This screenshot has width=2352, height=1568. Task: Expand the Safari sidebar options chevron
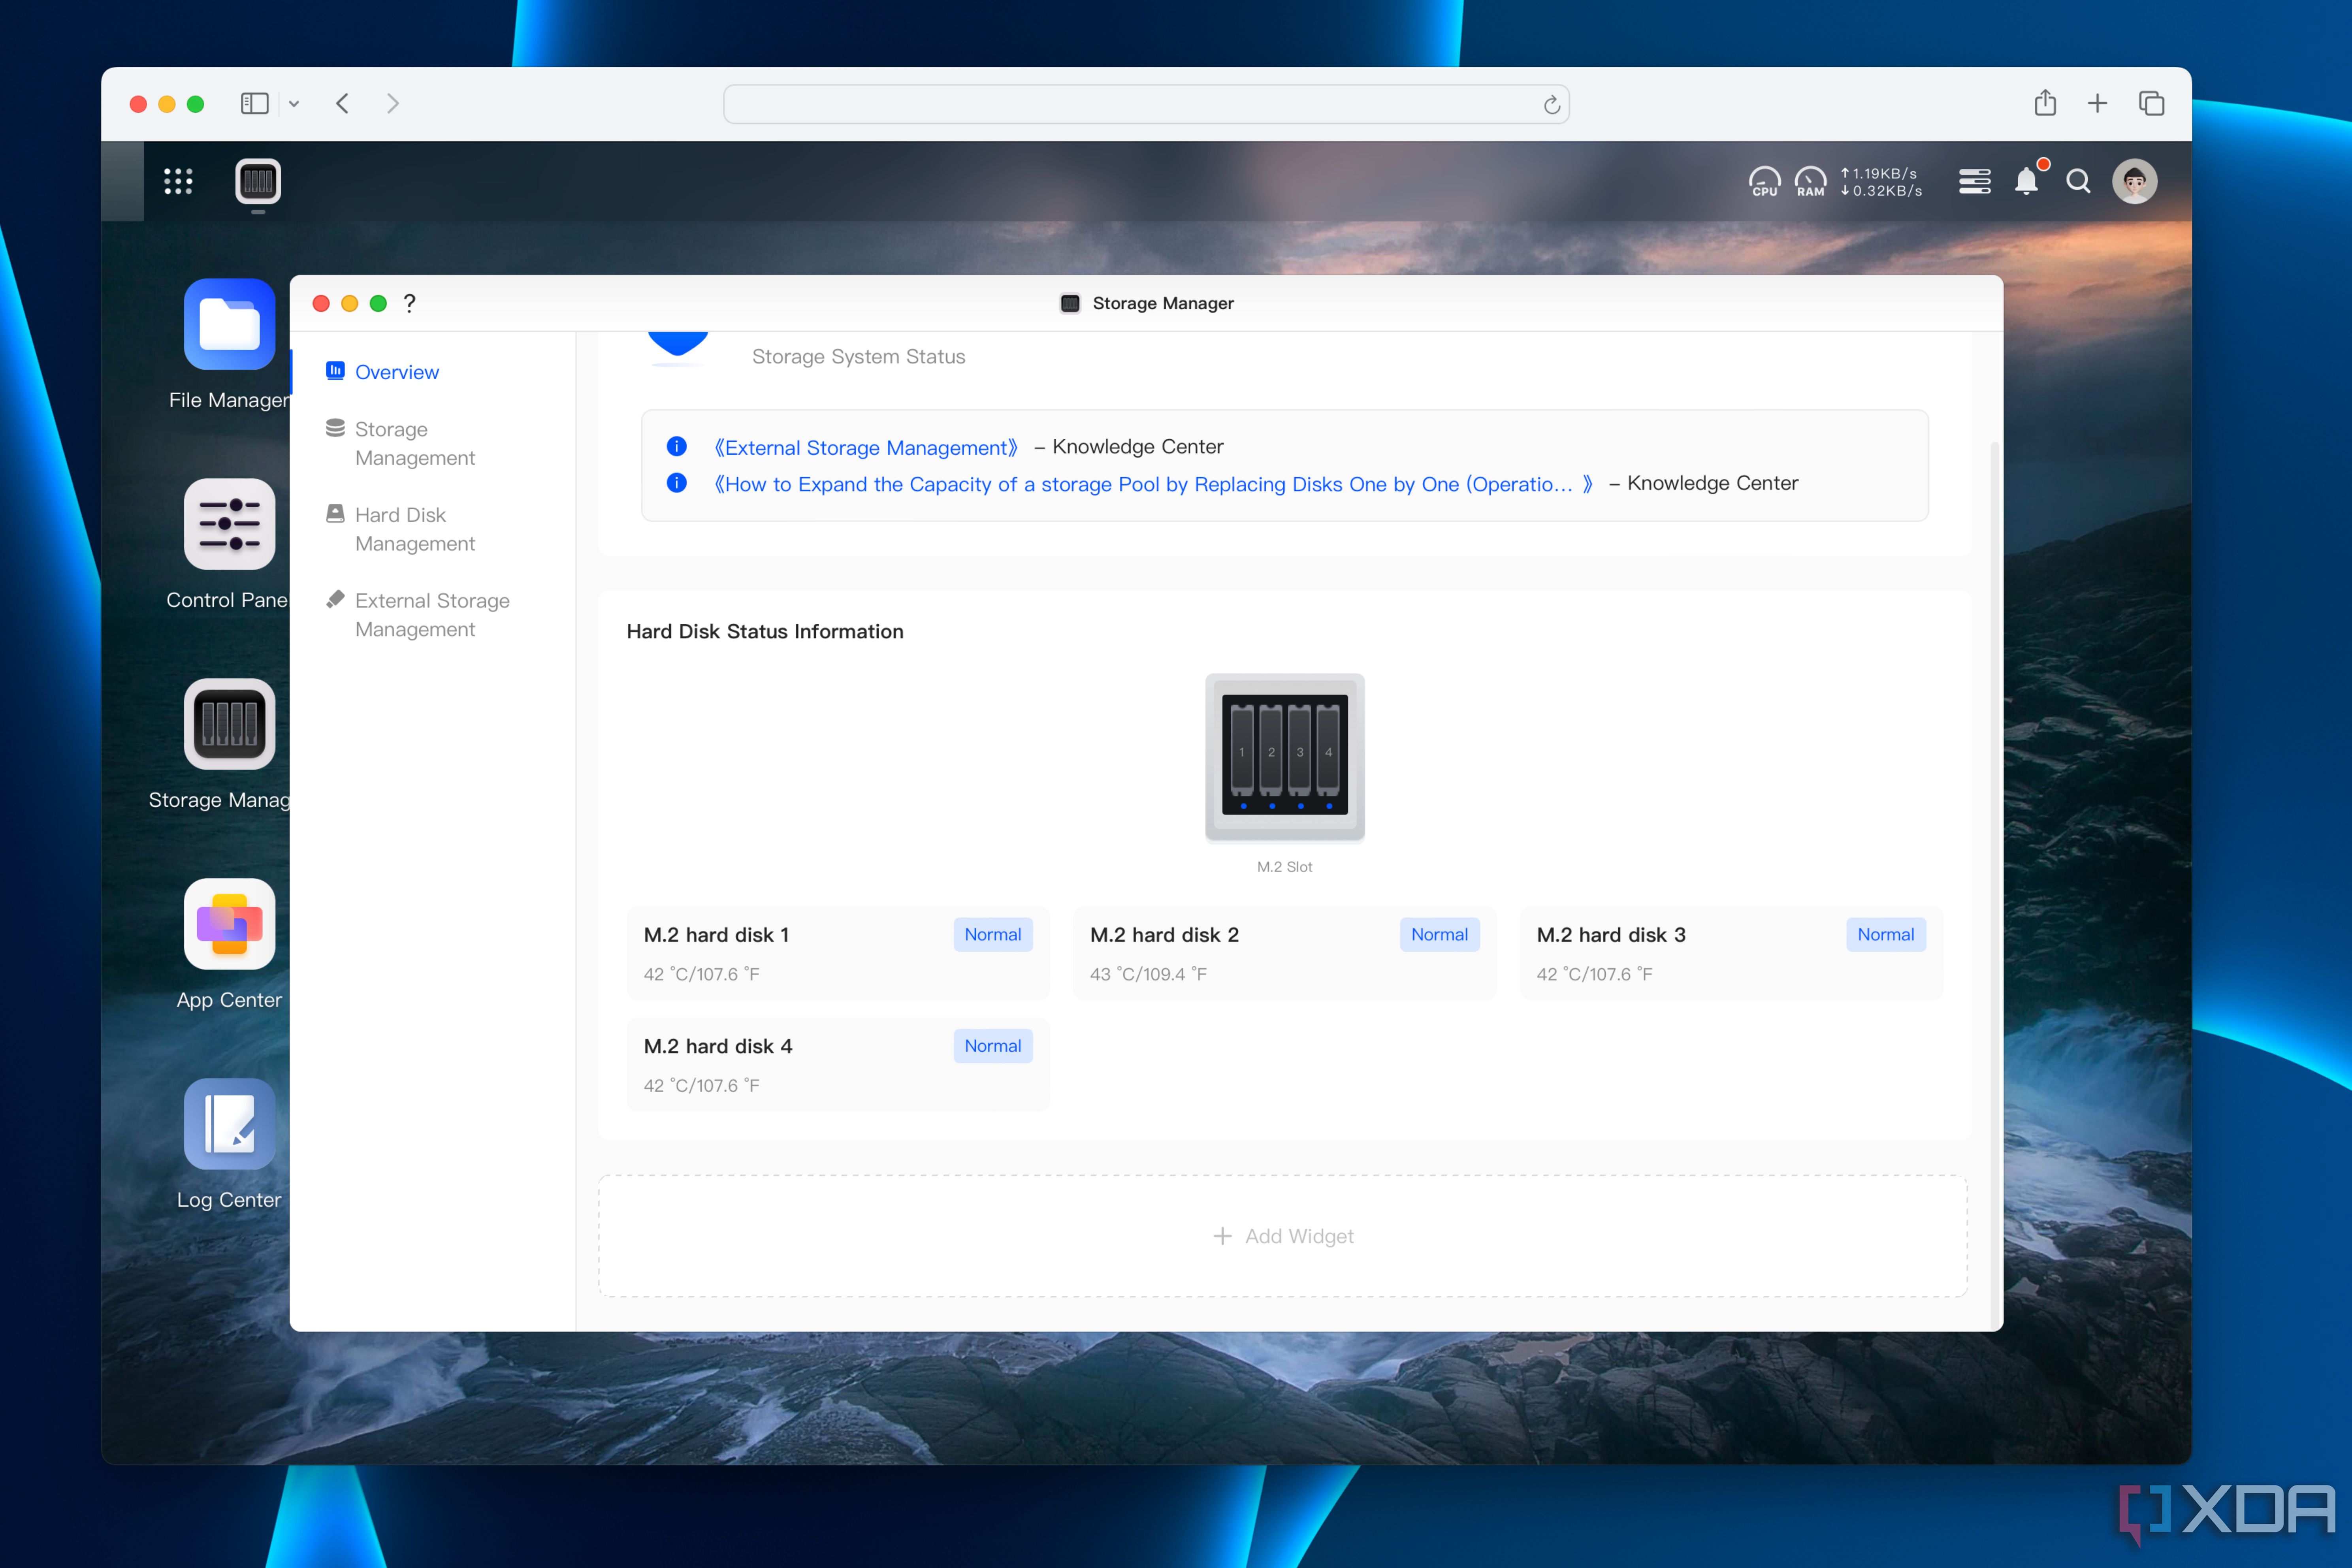click(x=294, y=104)
